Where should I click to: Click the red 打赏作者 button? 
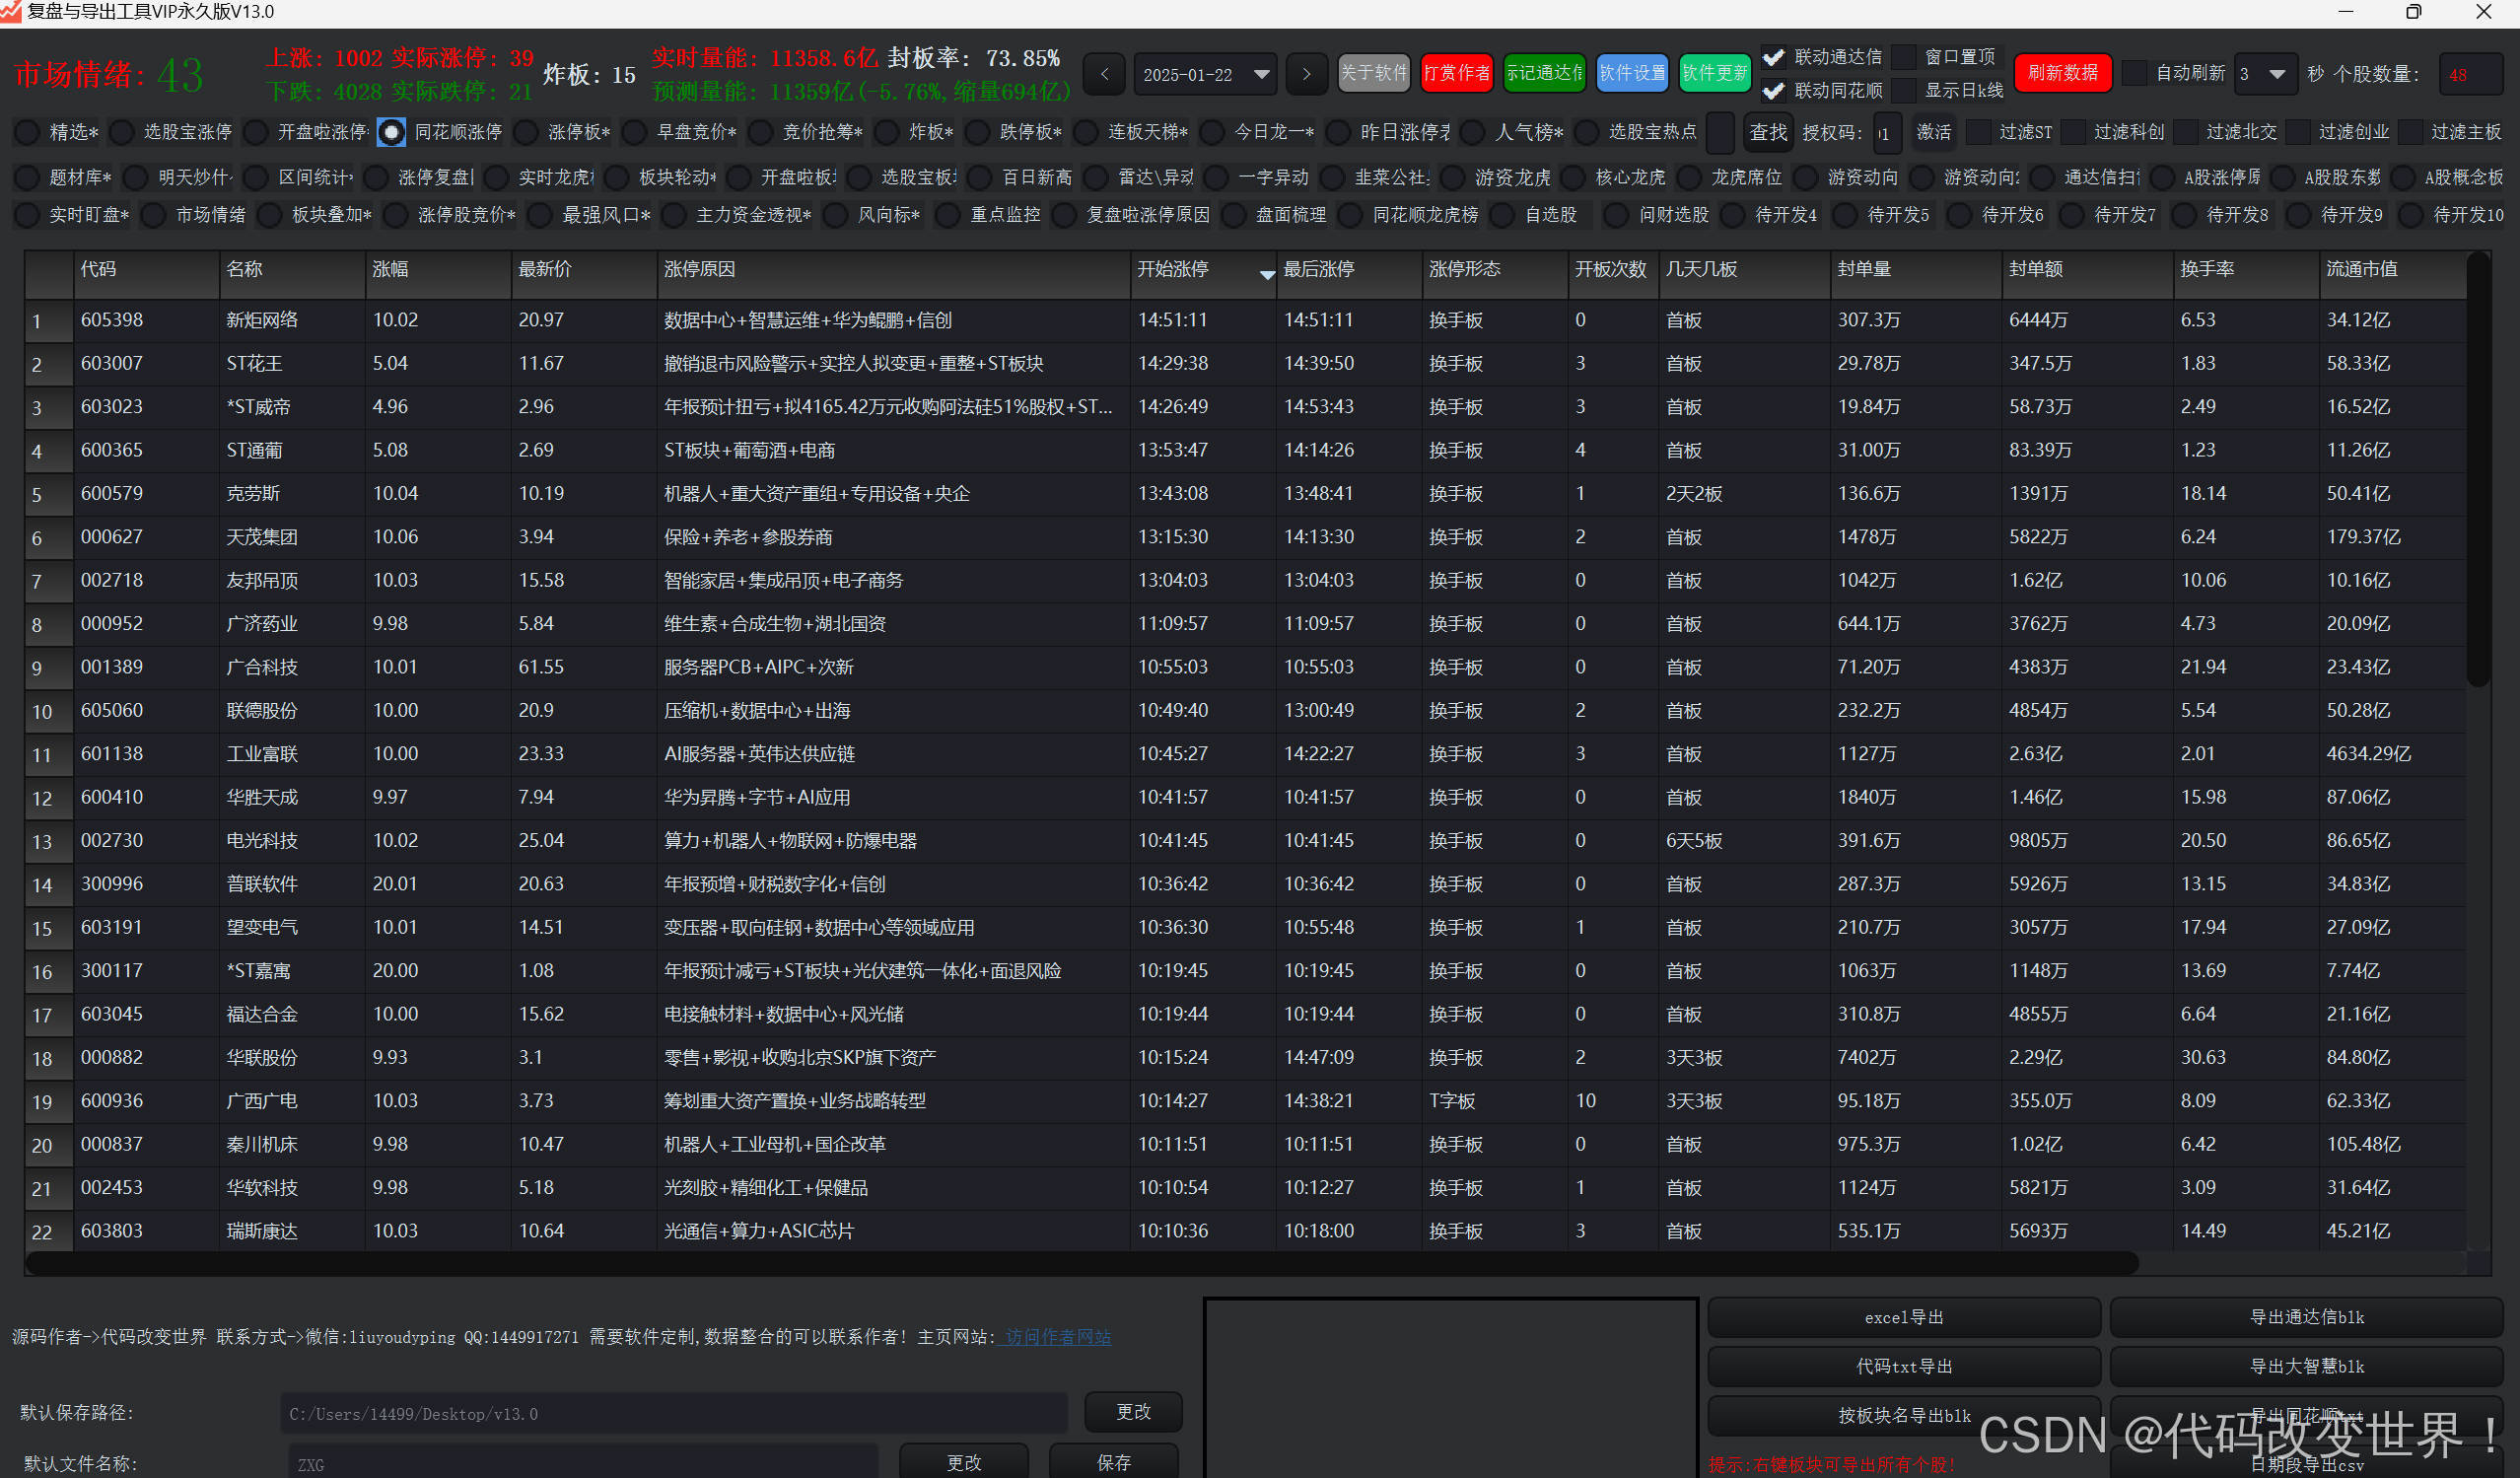(x=1456, y=73)
